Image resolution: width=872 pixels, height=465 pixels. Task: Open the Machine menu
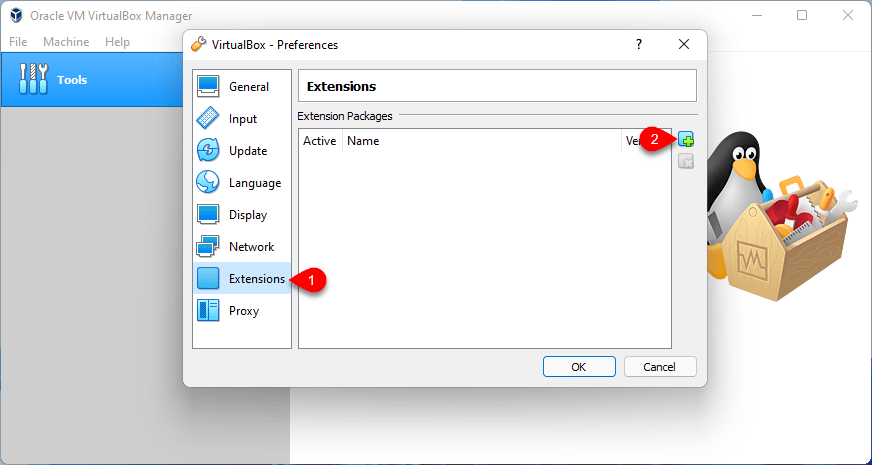[x=66, y=42]
